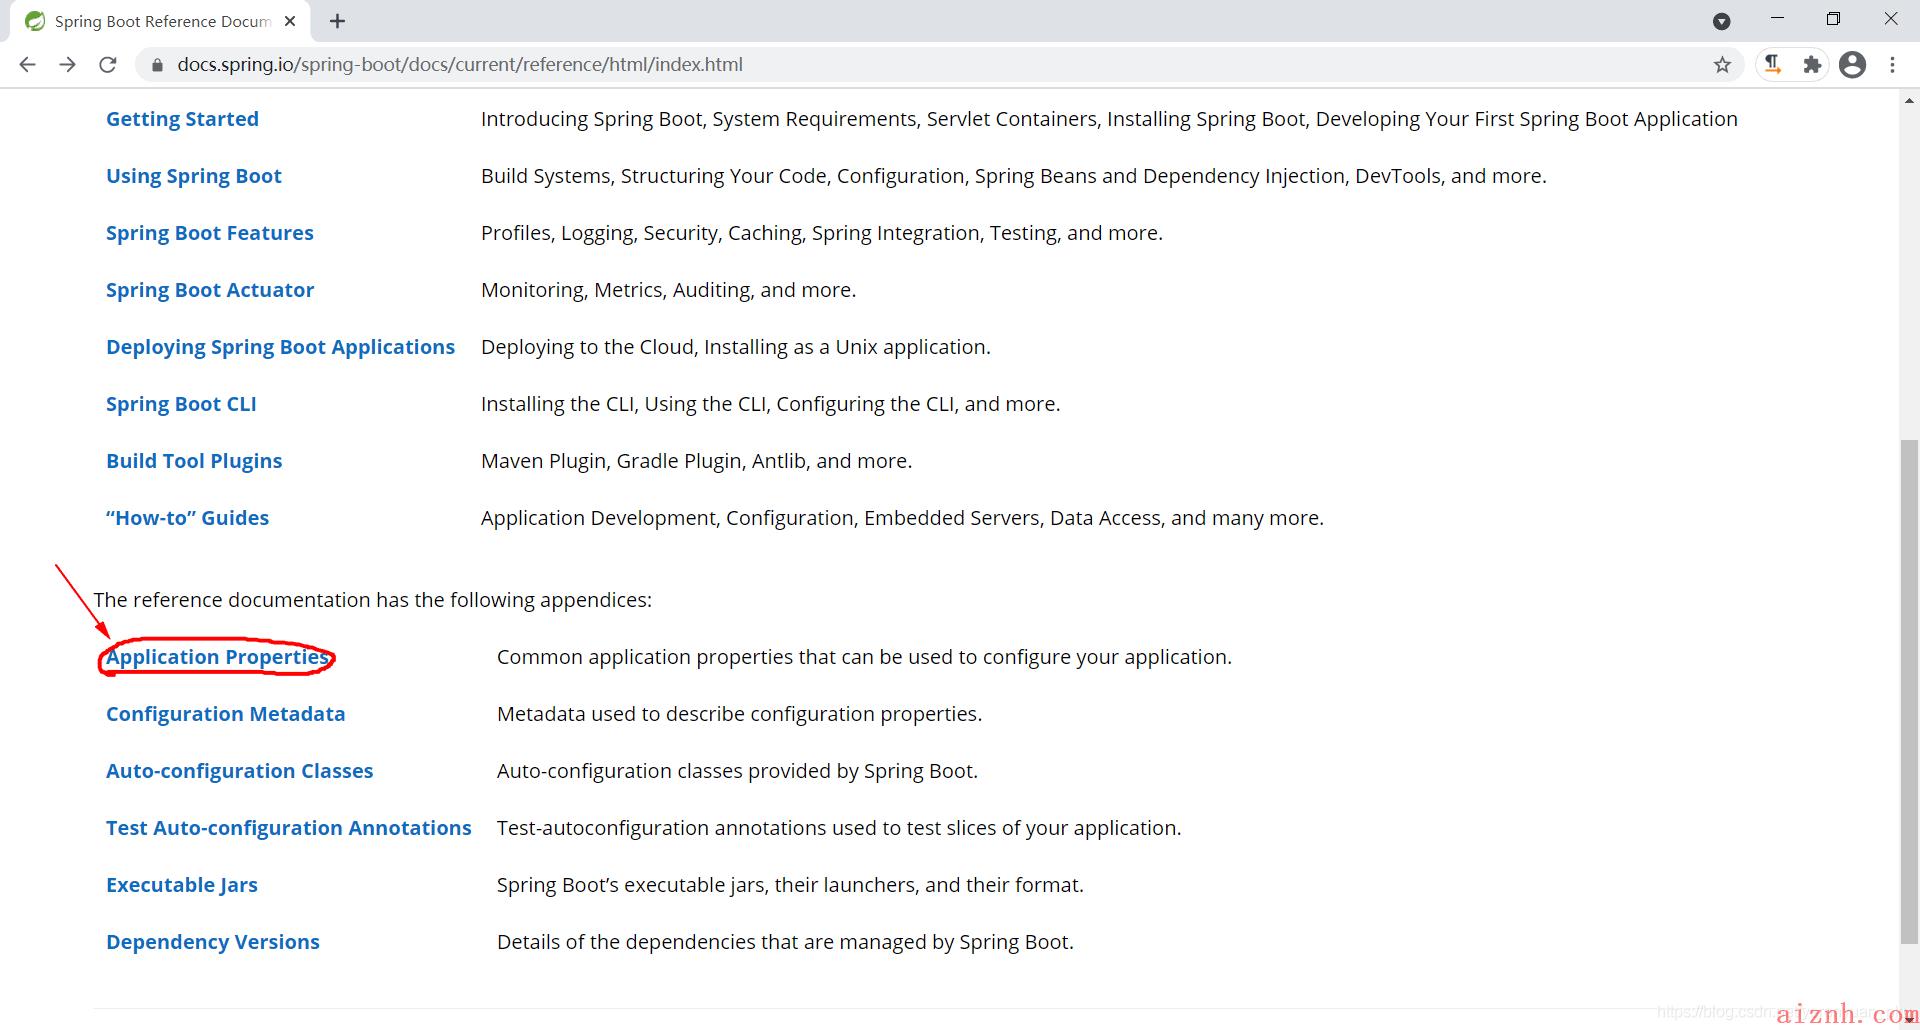The width and height of the screenshot is (1920, 1030).
Task: Reload the Spring Boot reference page
Action: click(x=108, y=65)
